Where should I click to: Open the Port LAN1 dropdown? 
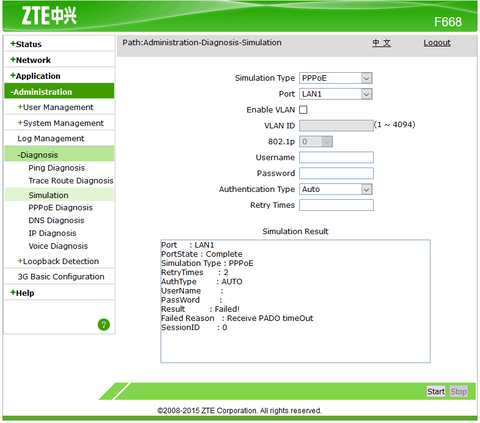(336, 94)
